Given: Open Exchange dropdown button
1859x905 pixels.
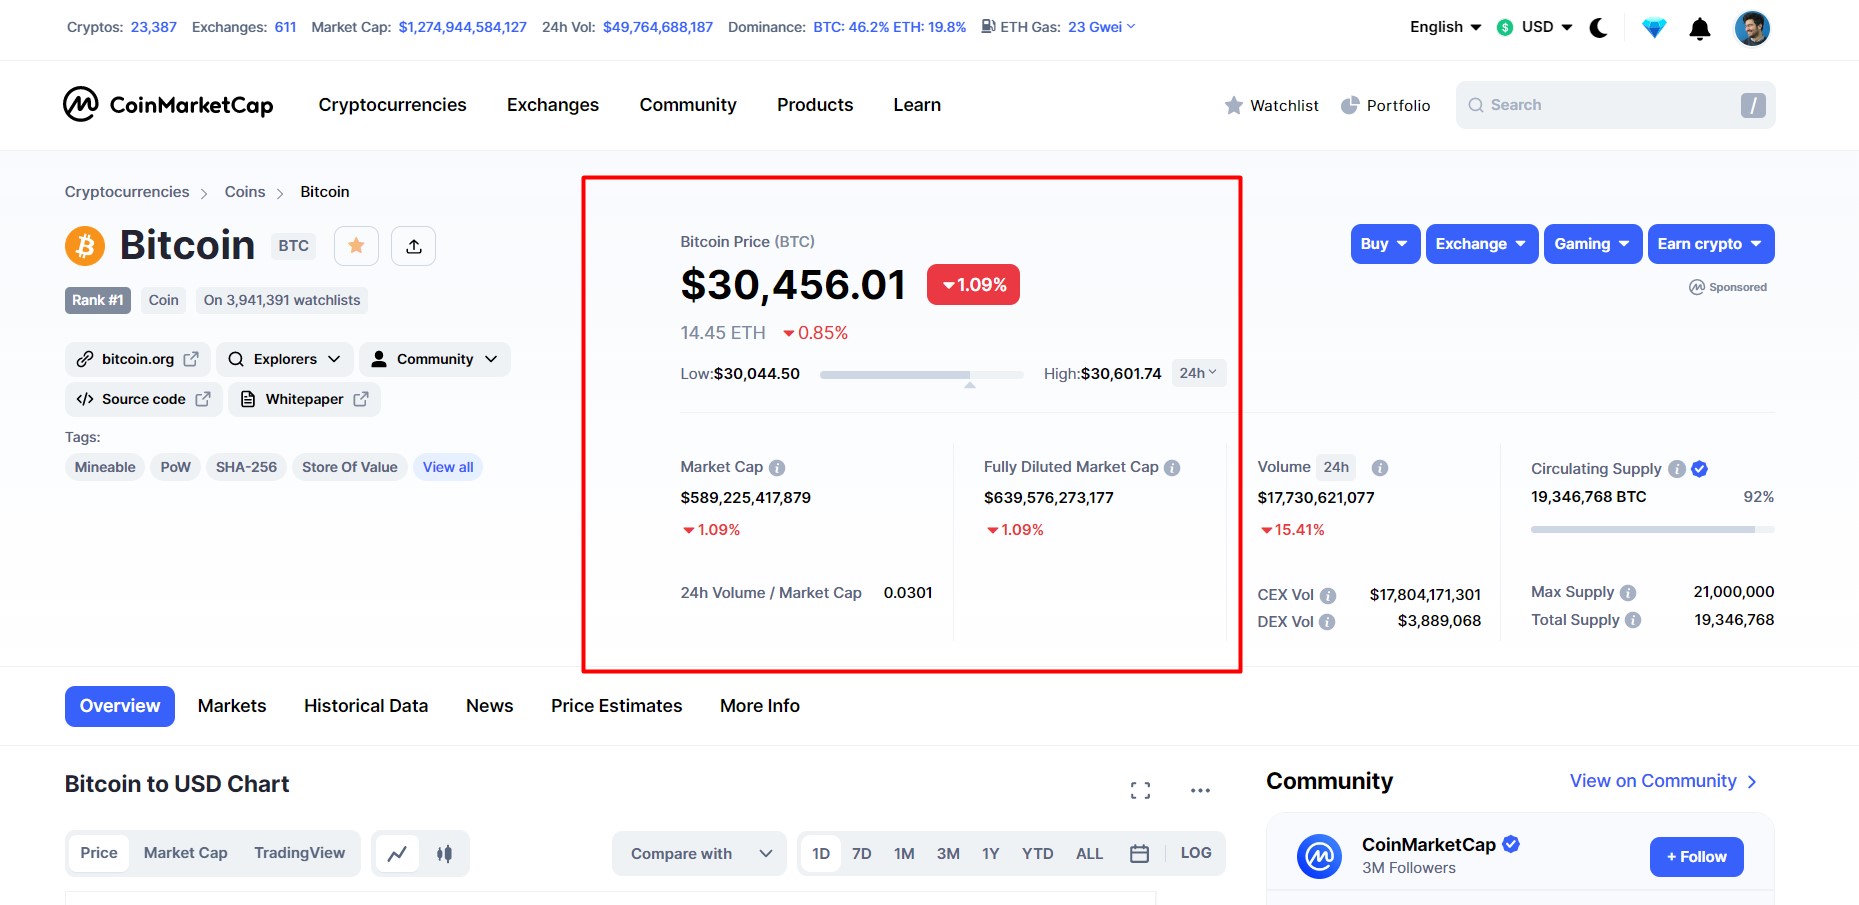Looking at the screenshot, I should (1481, 244).
